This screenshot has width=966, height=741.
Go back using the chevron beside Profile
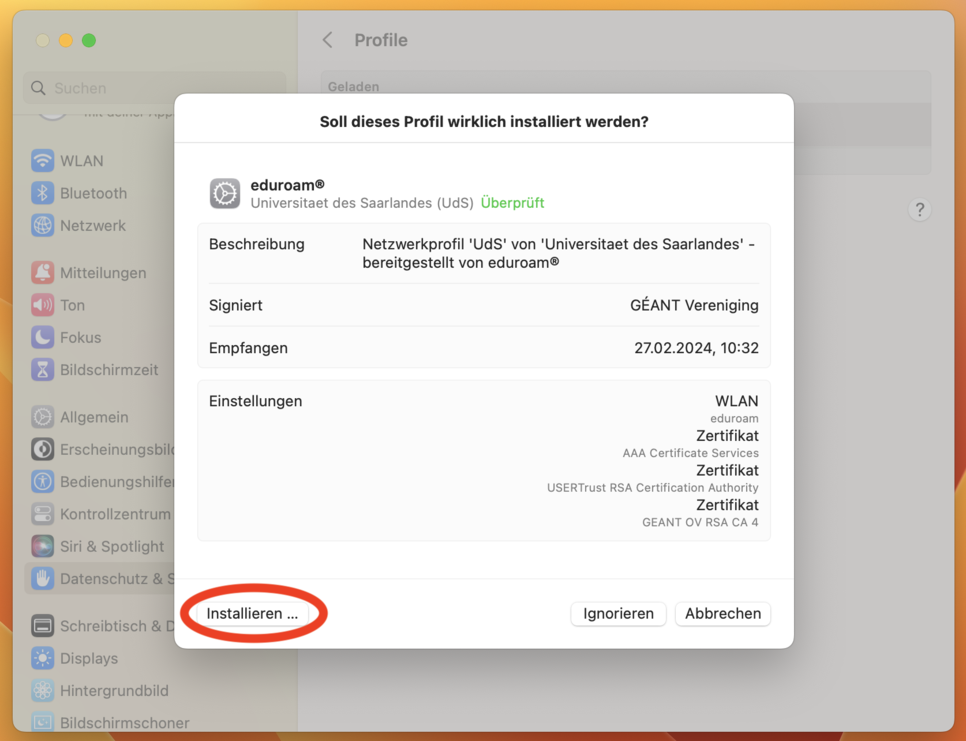(328, 40)
